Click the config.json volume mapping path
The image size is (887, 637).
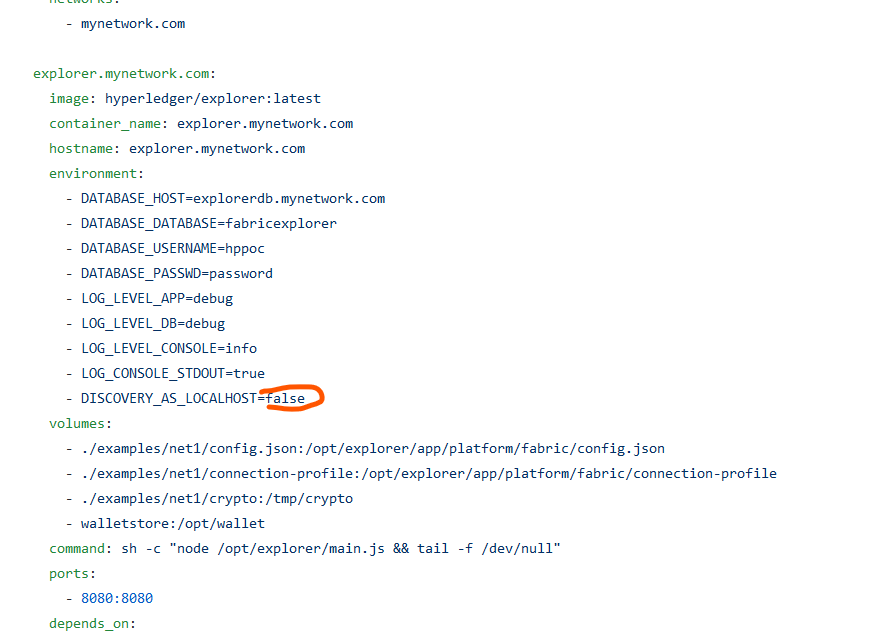(373, 448)
